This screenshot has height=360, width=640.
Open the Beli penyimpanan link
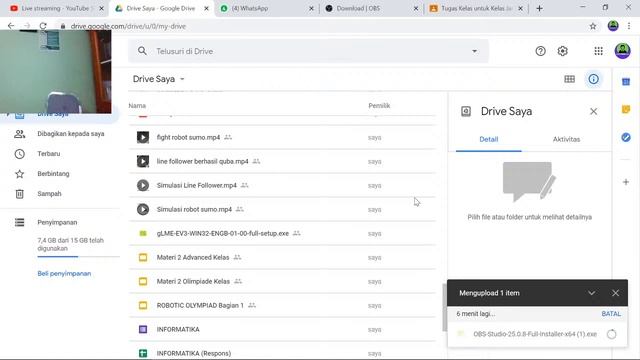click(64, 273)
